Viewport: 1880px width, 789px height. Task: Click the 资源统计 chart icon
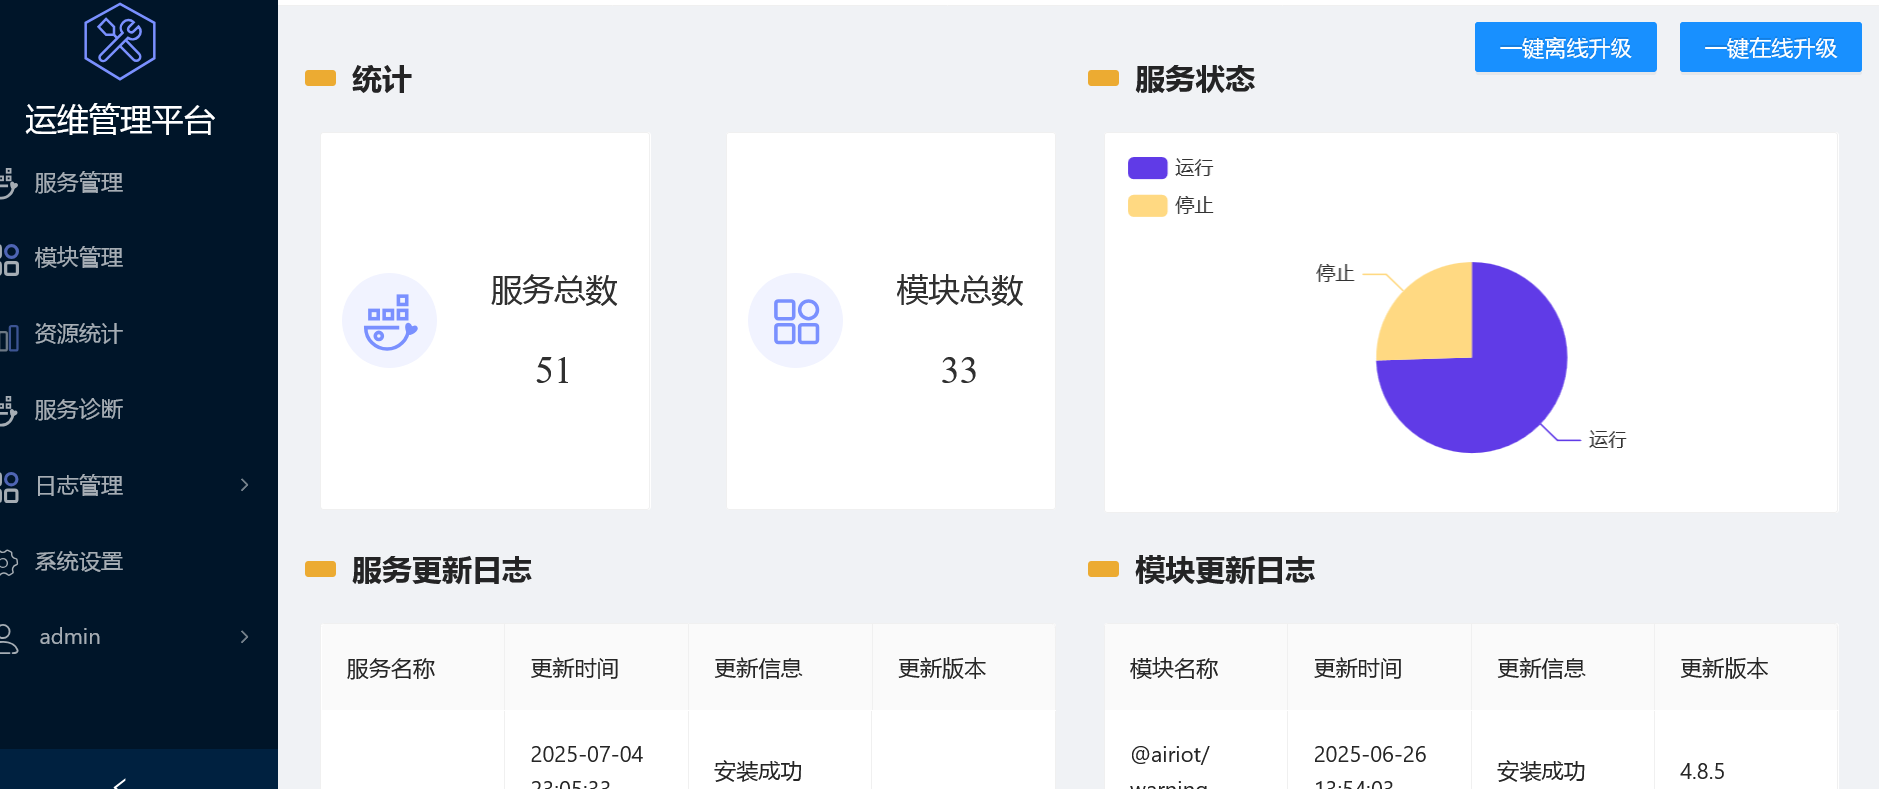pyautogui.click(x=9, y=337)
